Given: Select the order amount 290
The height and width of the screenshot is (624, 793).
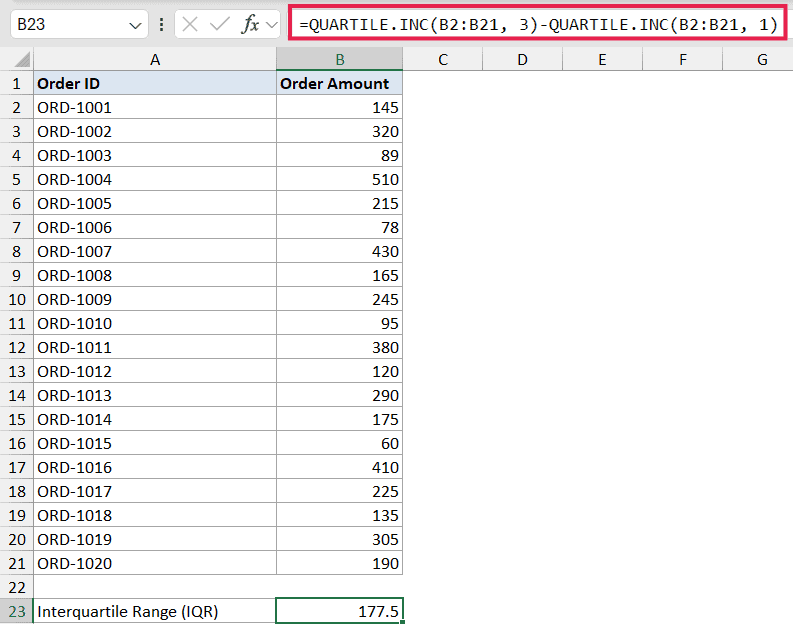Looking at the screenshot, I should pos(339,395).
